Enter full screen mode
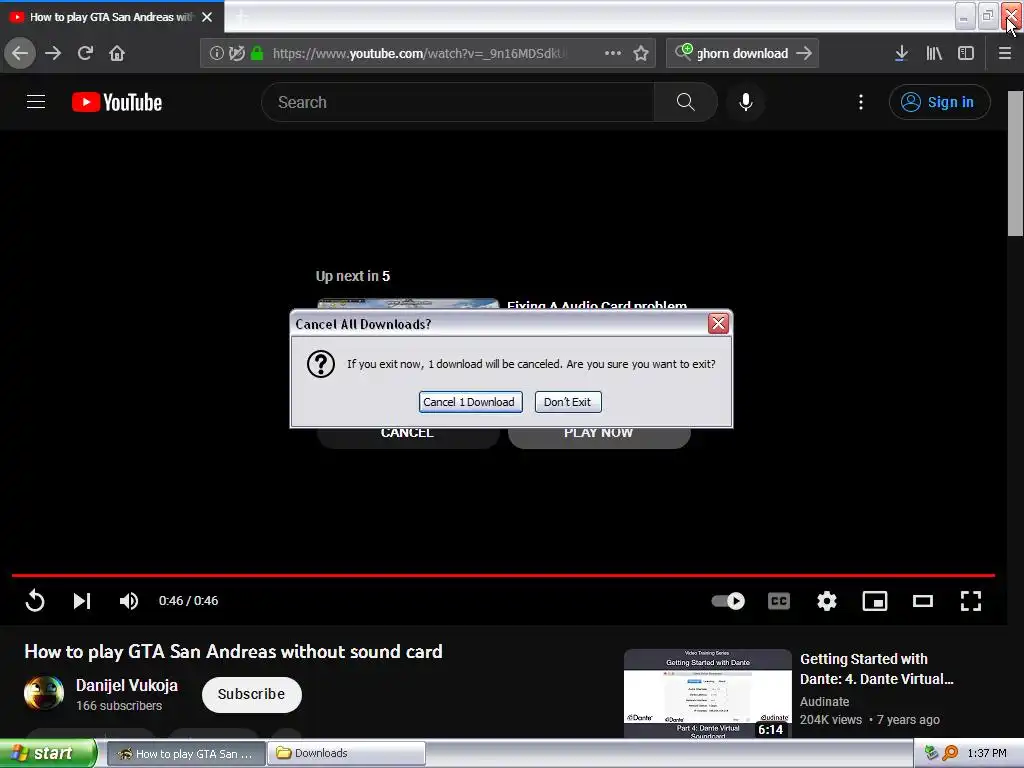 pos(970,600)
